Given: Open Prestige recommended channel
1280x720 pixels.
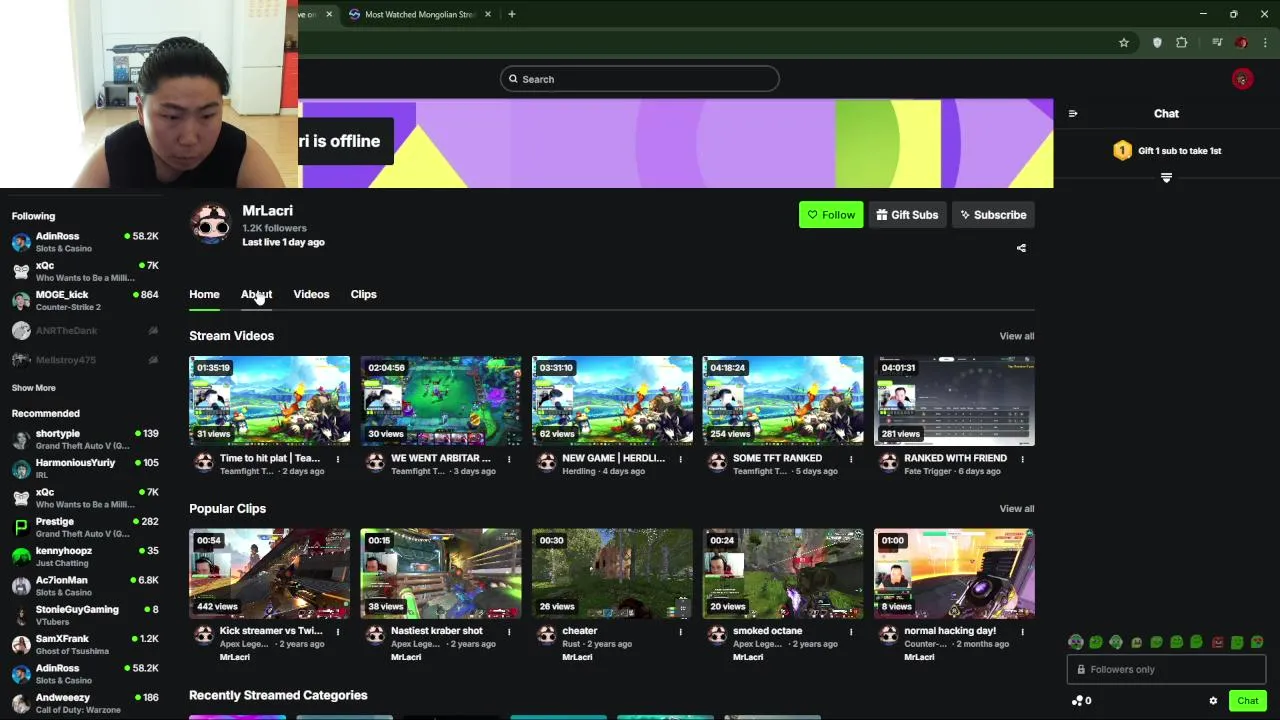Looking at the screenshot, I should tap(85, 527).
